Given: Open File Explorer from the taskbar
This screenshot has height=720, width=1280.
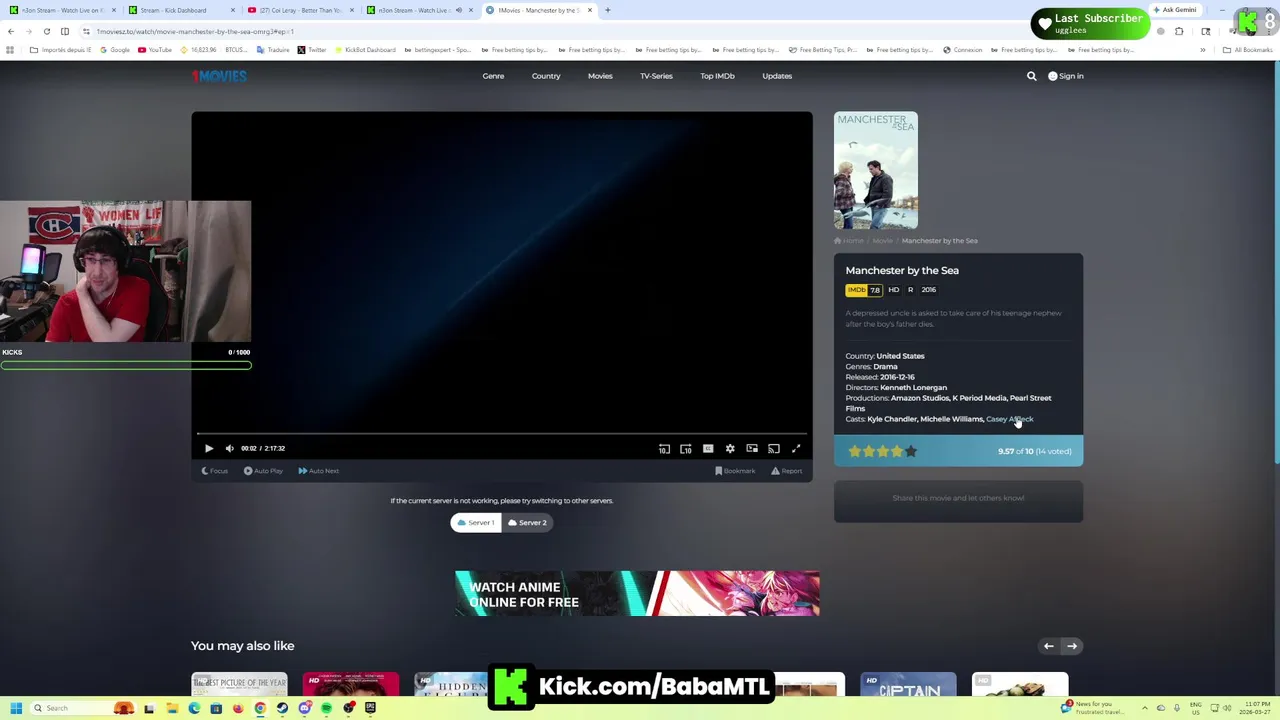Looking at the screenshot, I should point(171,708).
